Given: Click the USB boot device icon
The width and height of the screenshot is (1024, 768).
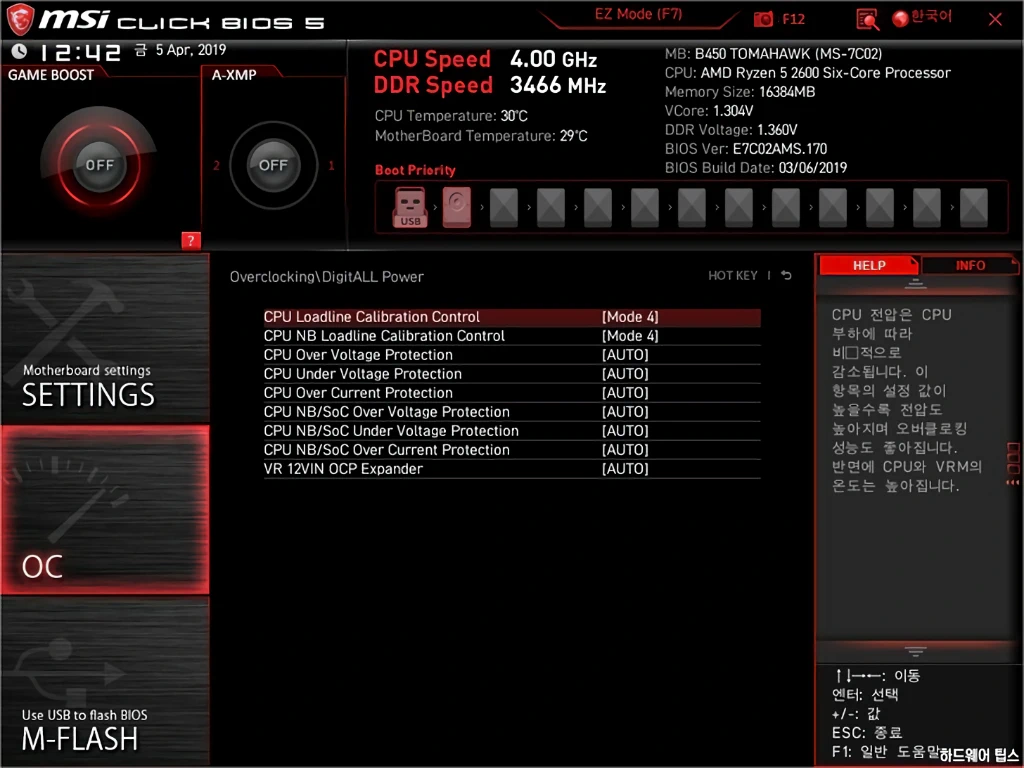Looking at the screenshot, I should click(410, 207).
